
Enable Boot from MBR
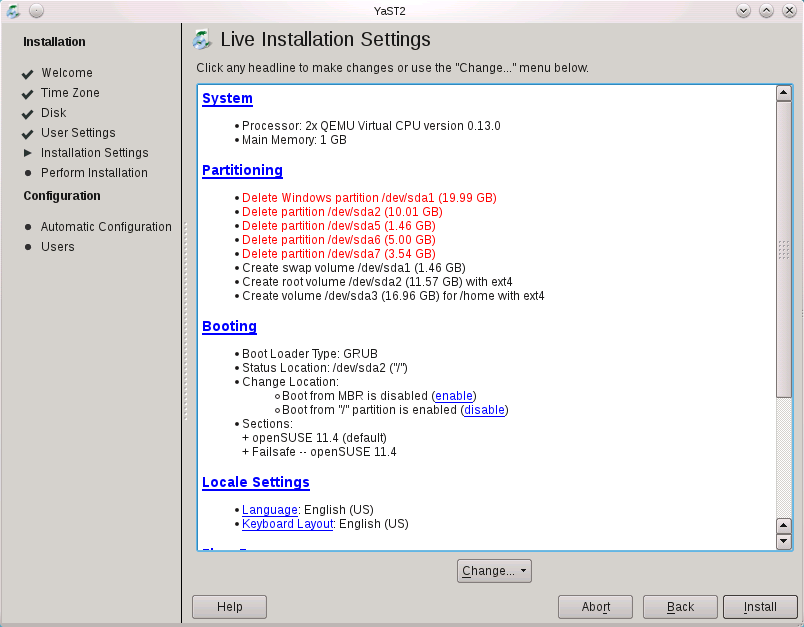[453, 396]
